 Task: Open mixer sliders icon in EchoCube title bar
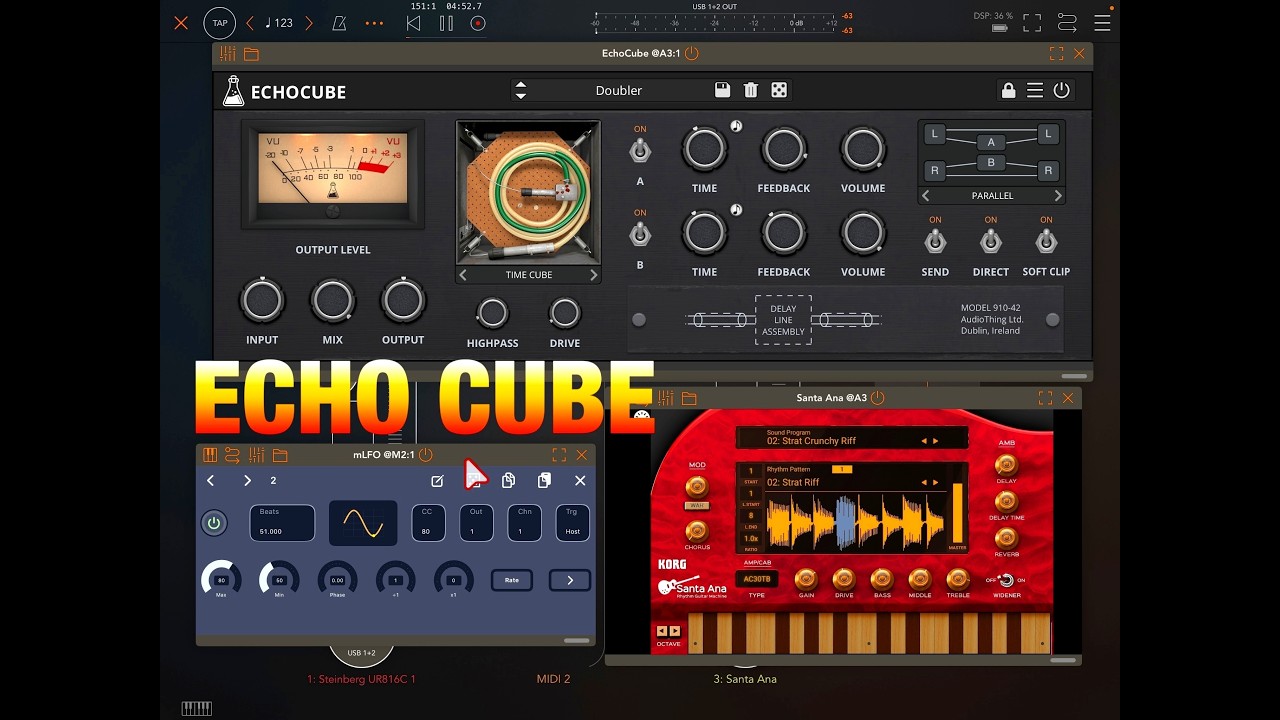tap(228, 54)
